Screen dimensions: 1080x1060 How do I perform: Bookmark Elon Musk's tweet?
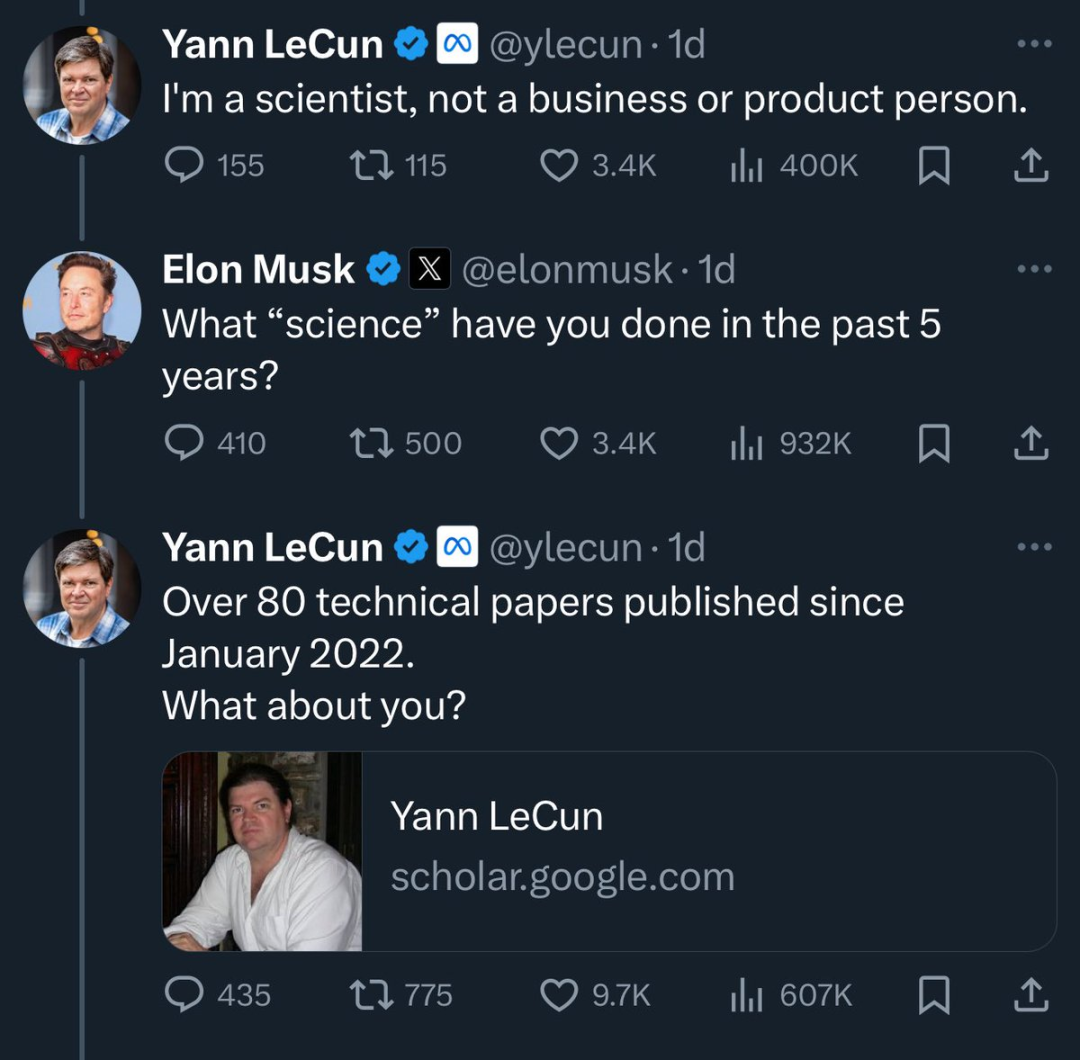pyautogui.click(x=935, y=443)
